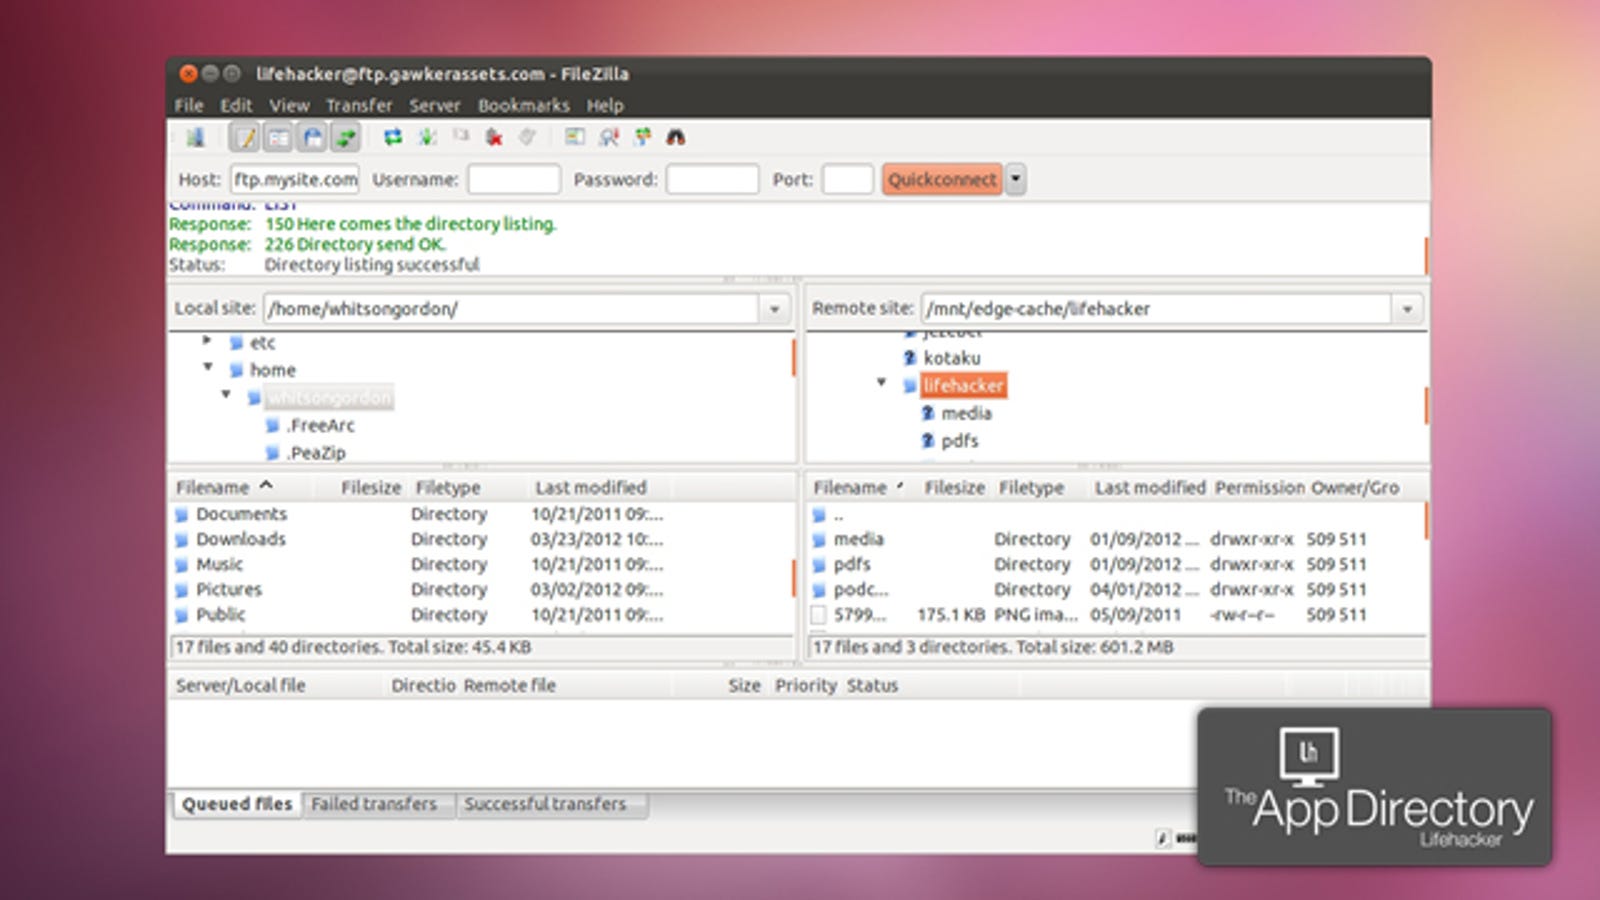Click the binoculars search remote files icon

[676, 137]
